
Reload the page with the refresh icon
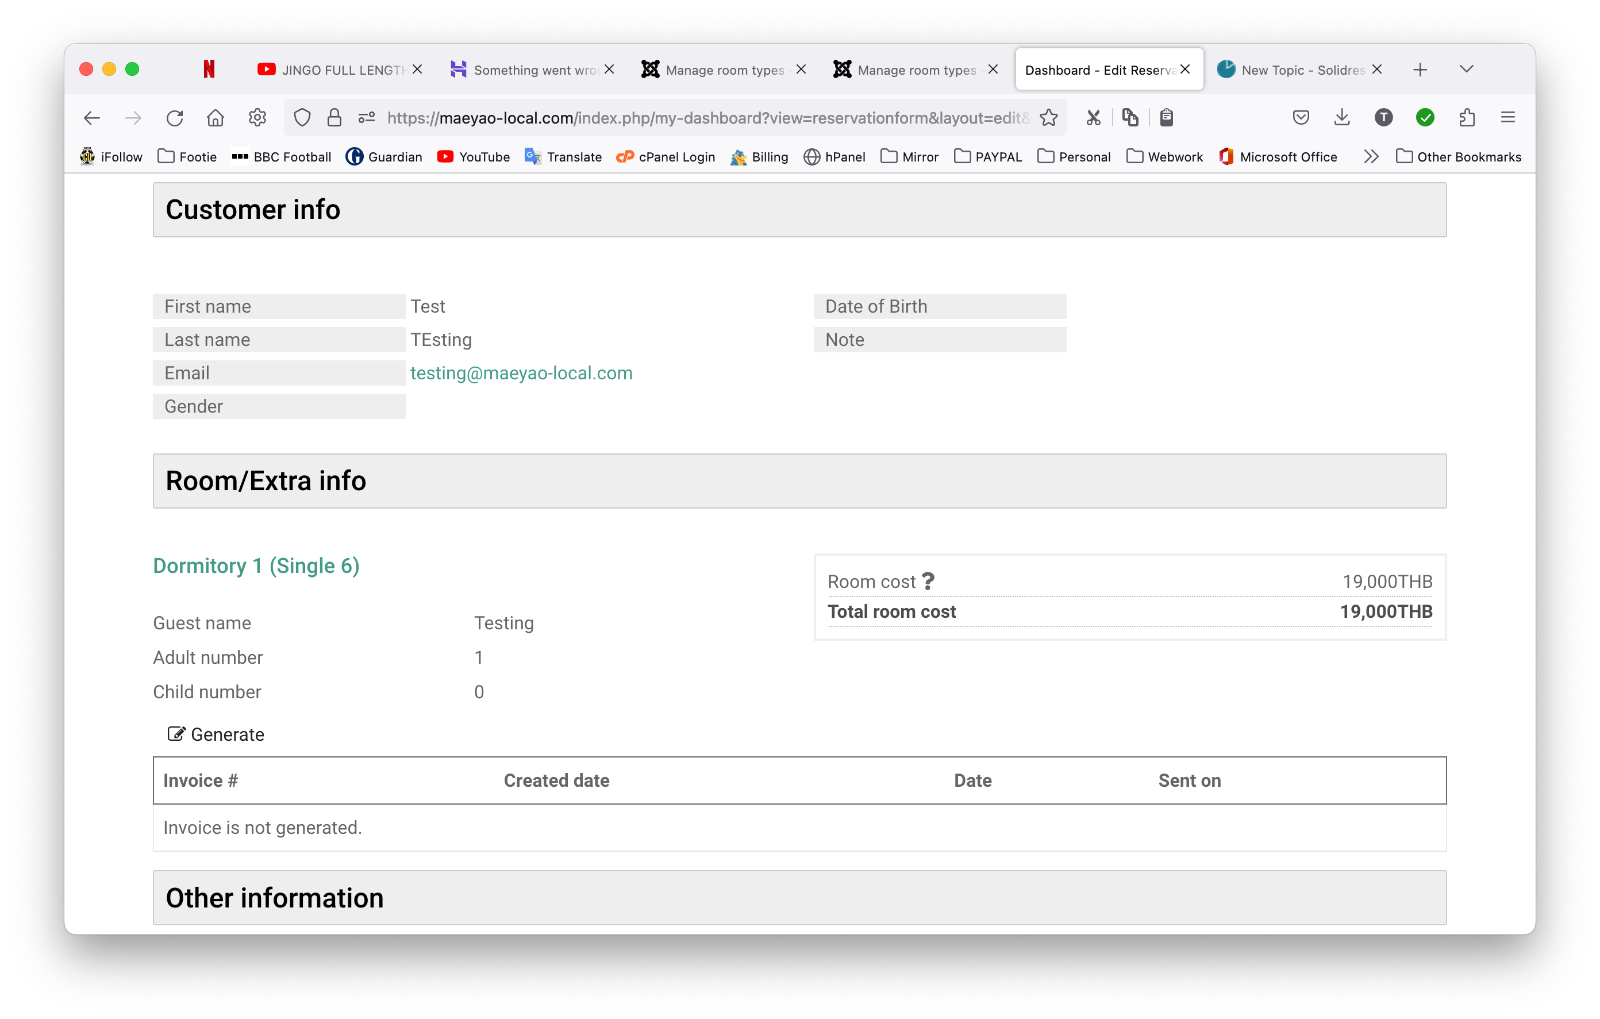pos(175,118)
